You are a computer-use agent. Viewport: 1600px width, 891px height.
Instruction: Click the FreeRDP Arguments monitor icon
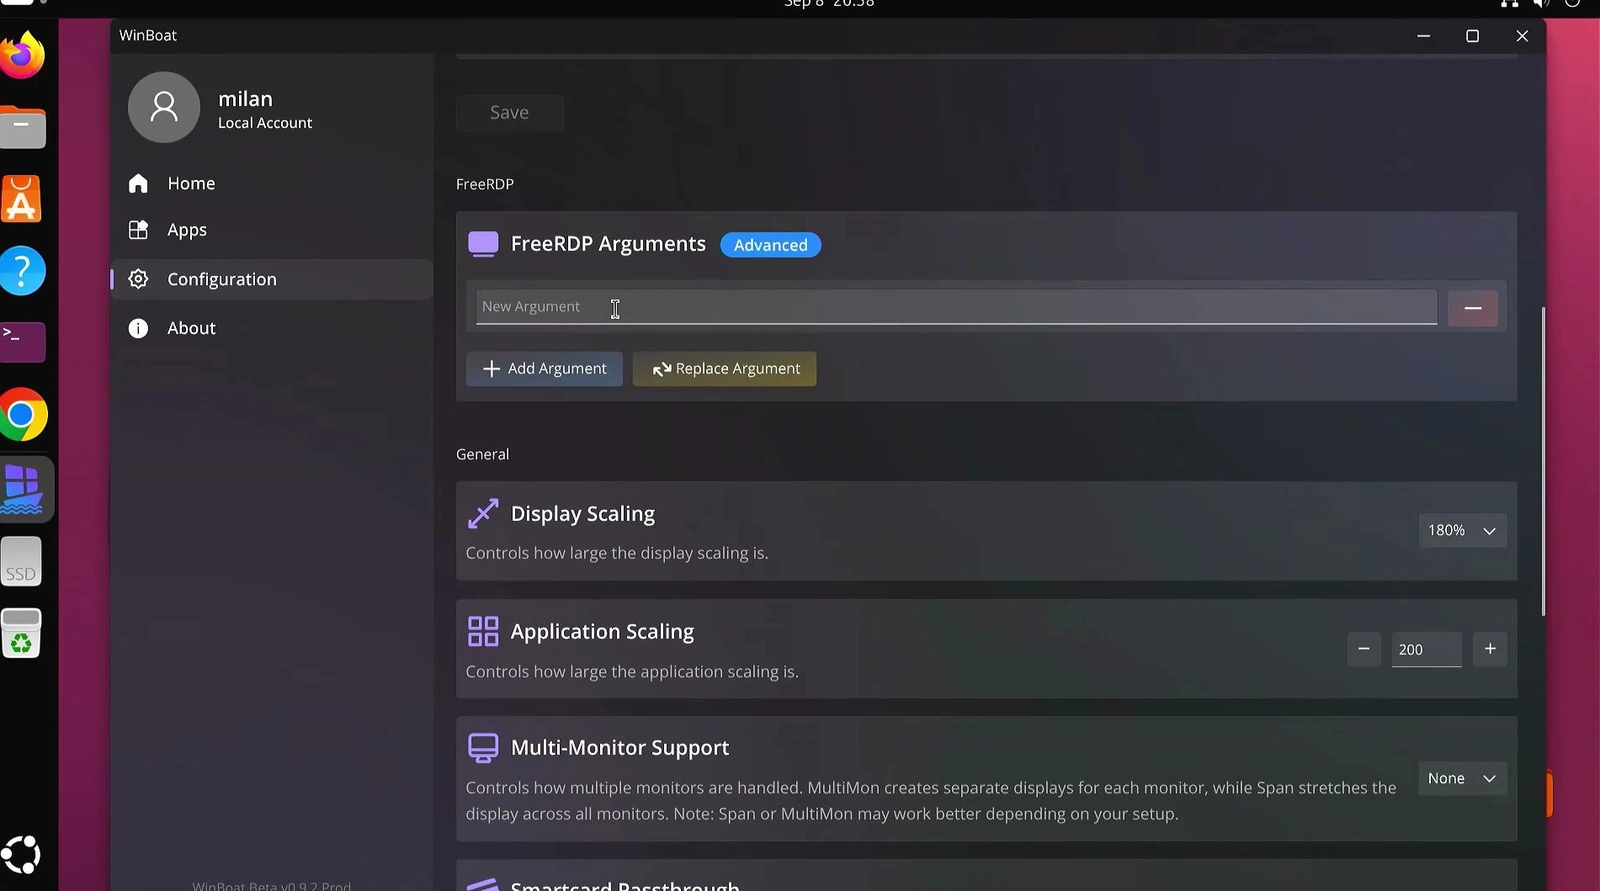click(x=483, y=244)
